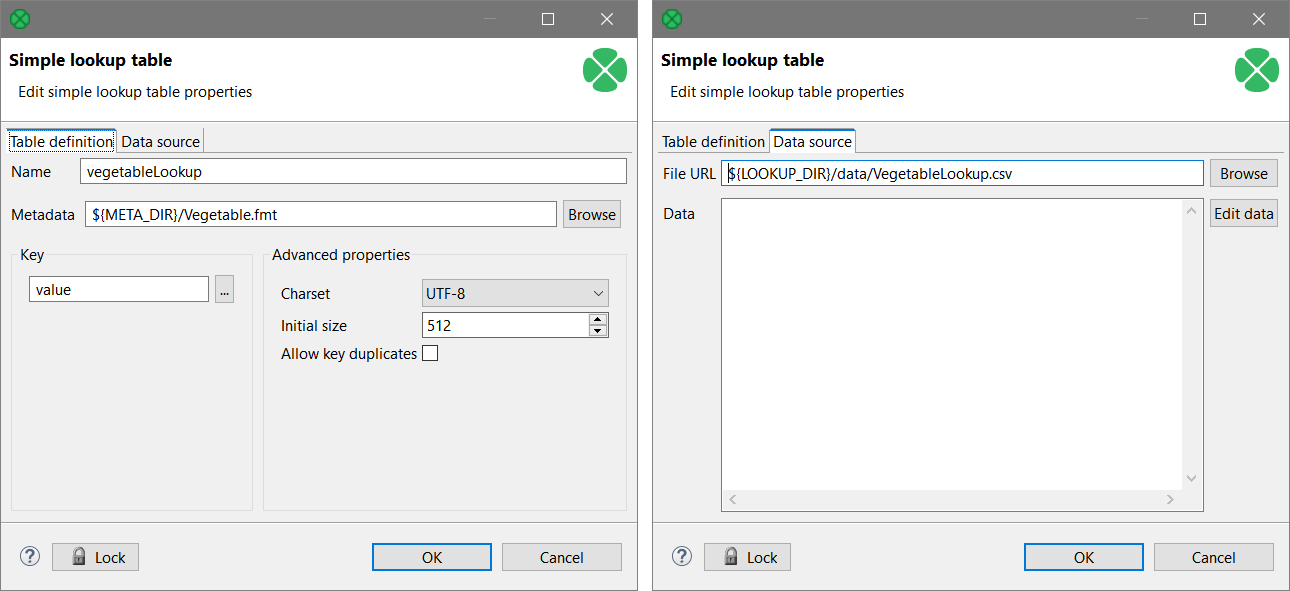Click the help question mark icon in right dialog
The height and width of the screenshot is (591, 1290).
681,557
